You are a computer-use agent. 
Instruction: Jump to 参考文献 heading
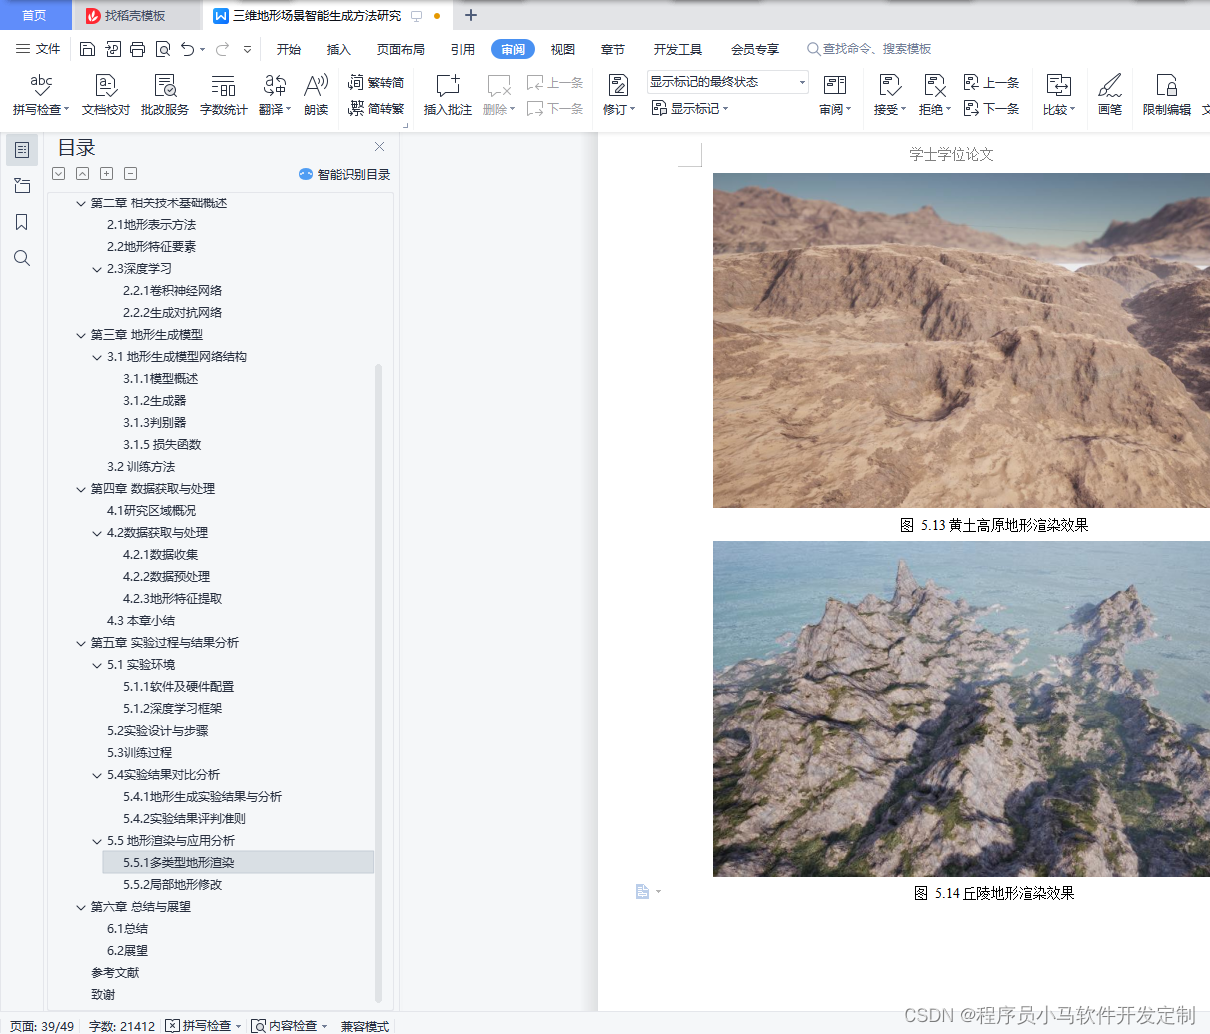115,973
